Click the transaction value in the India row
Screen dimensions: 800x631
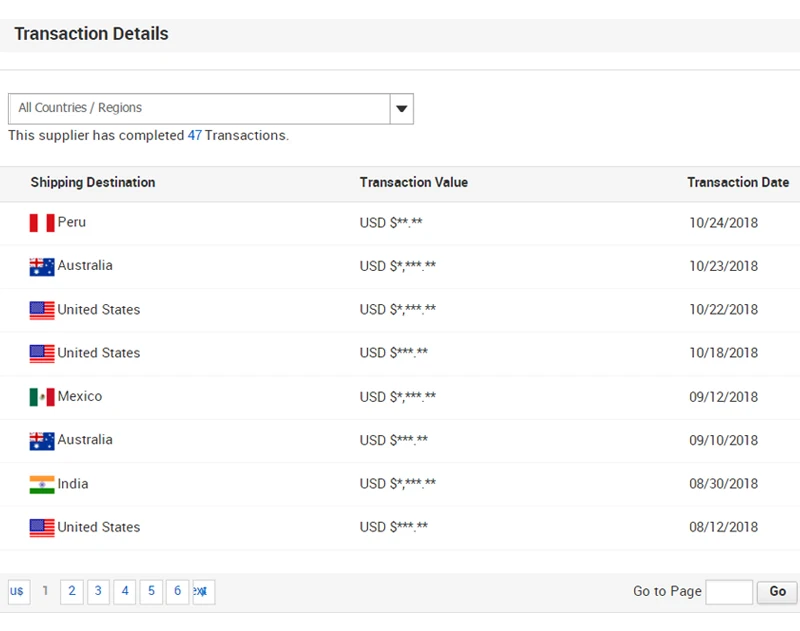coord(398,484)
